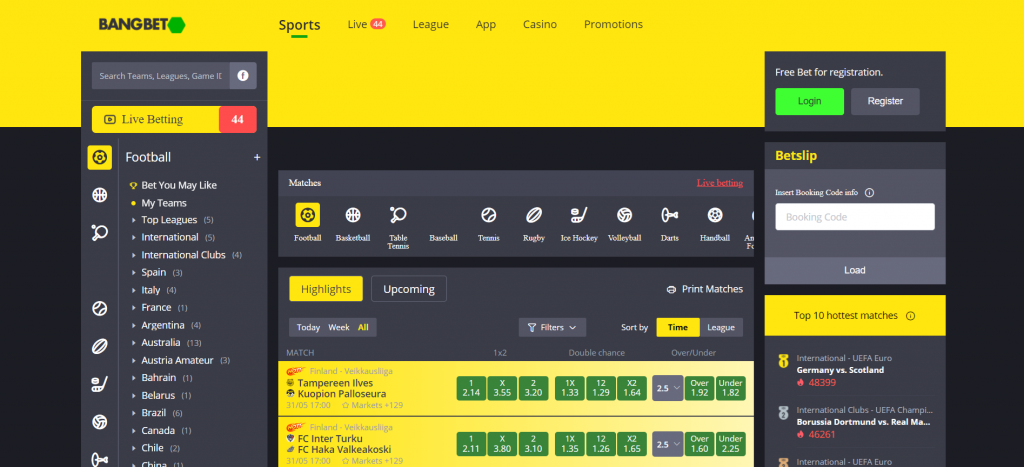Screen dimensions: 1024x467
Task: Click the printer icon next to Print Matches
Action: (671, 289)
